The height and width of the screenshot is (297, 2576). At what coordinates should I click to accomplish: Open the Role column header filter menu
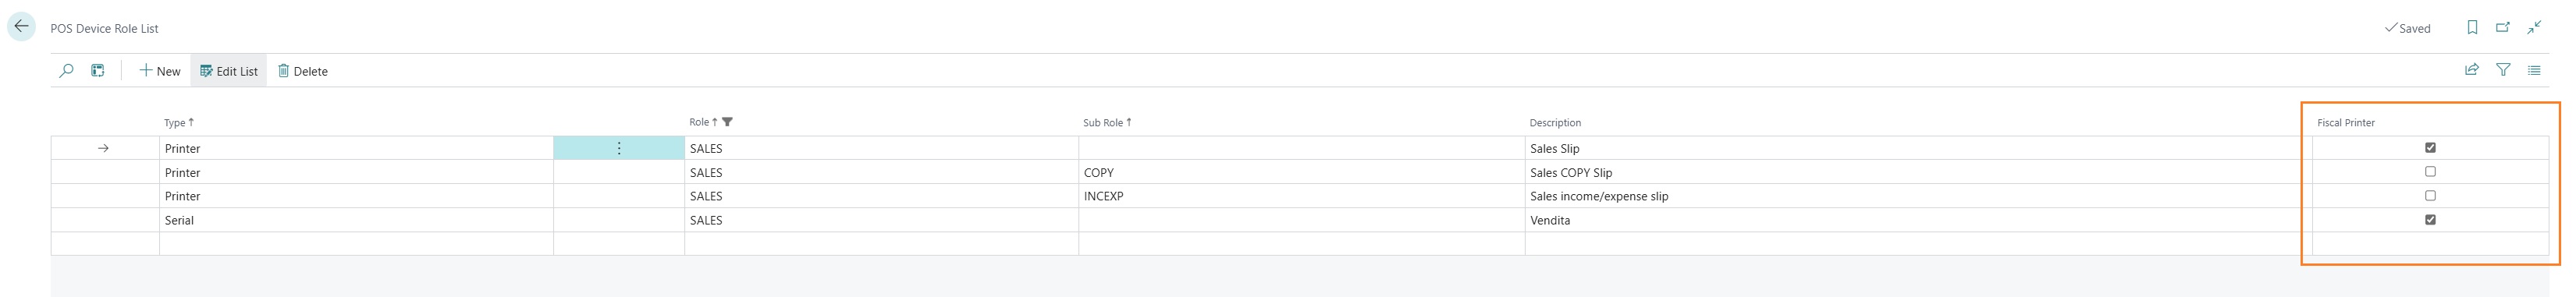pyautogui.click(x=711, y=122)
